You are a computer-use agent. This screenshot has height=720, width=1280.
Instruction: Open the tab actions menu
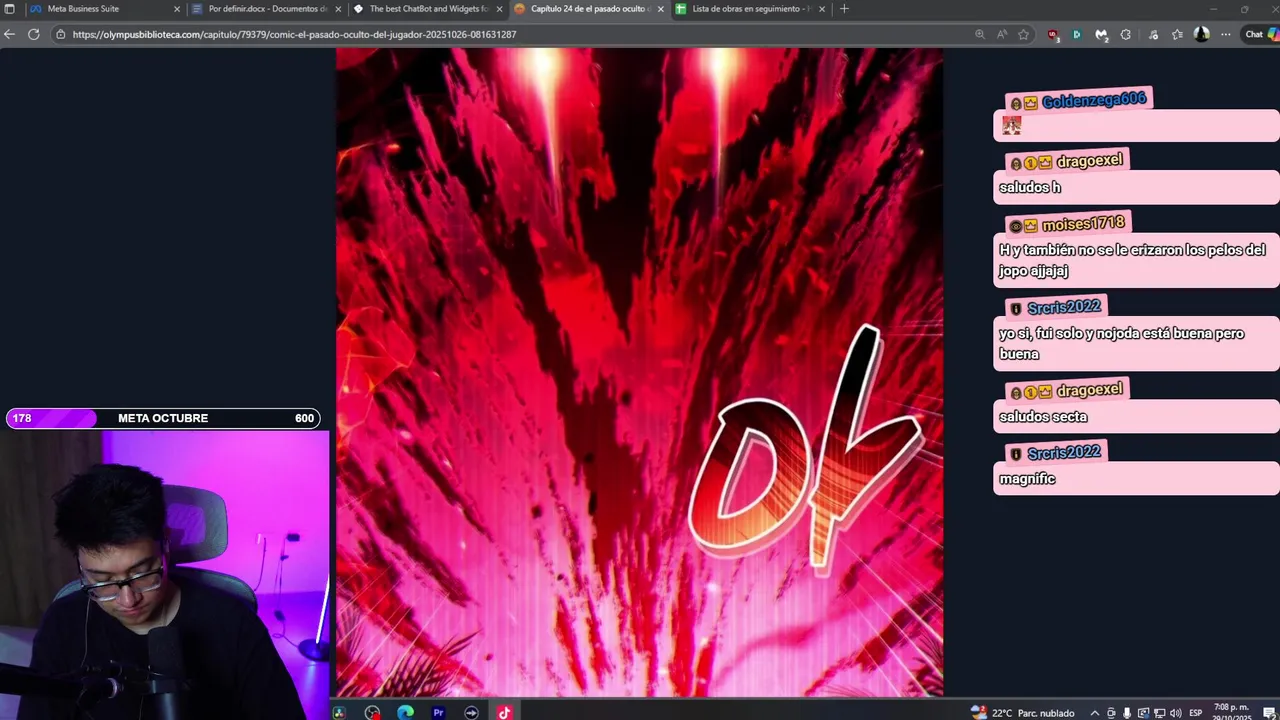point(10,9)
